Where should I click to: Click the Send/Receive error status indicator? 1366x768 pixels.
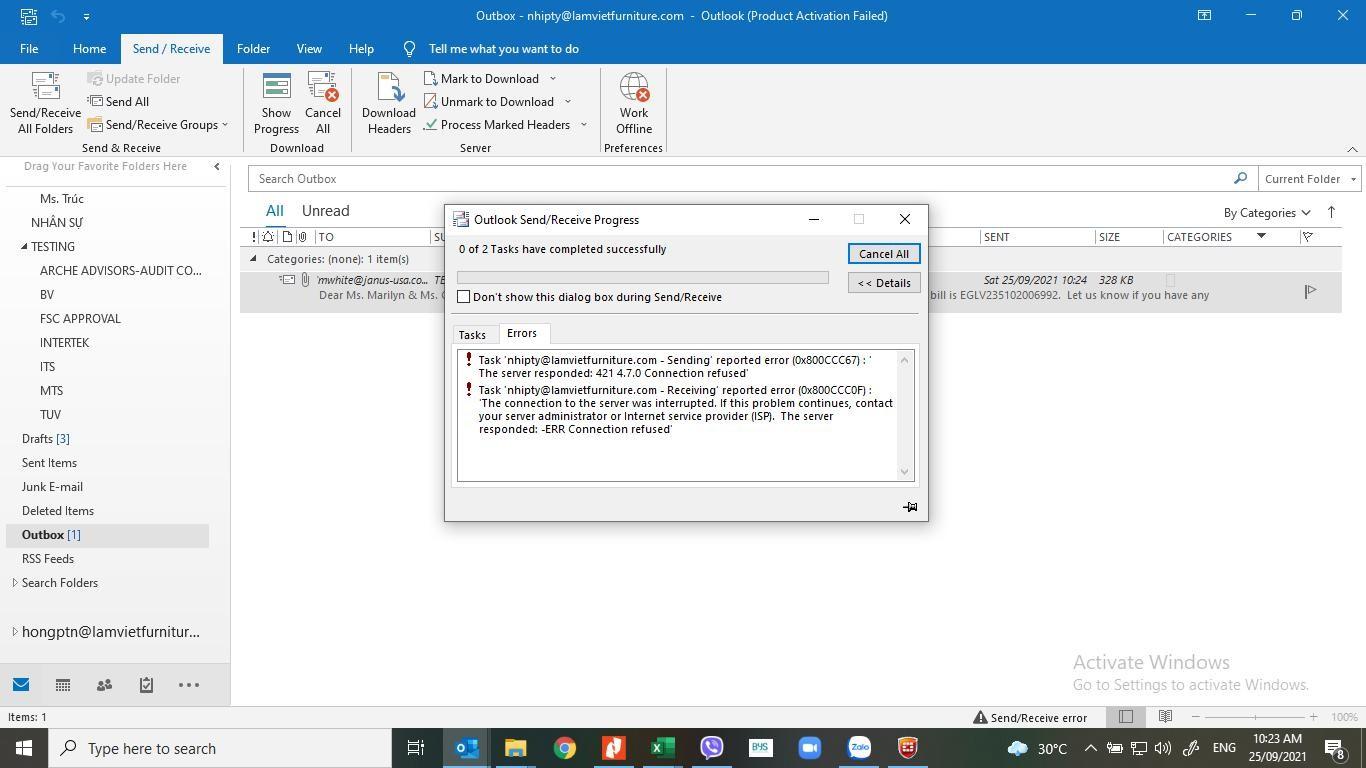[x=1031, y=717]
